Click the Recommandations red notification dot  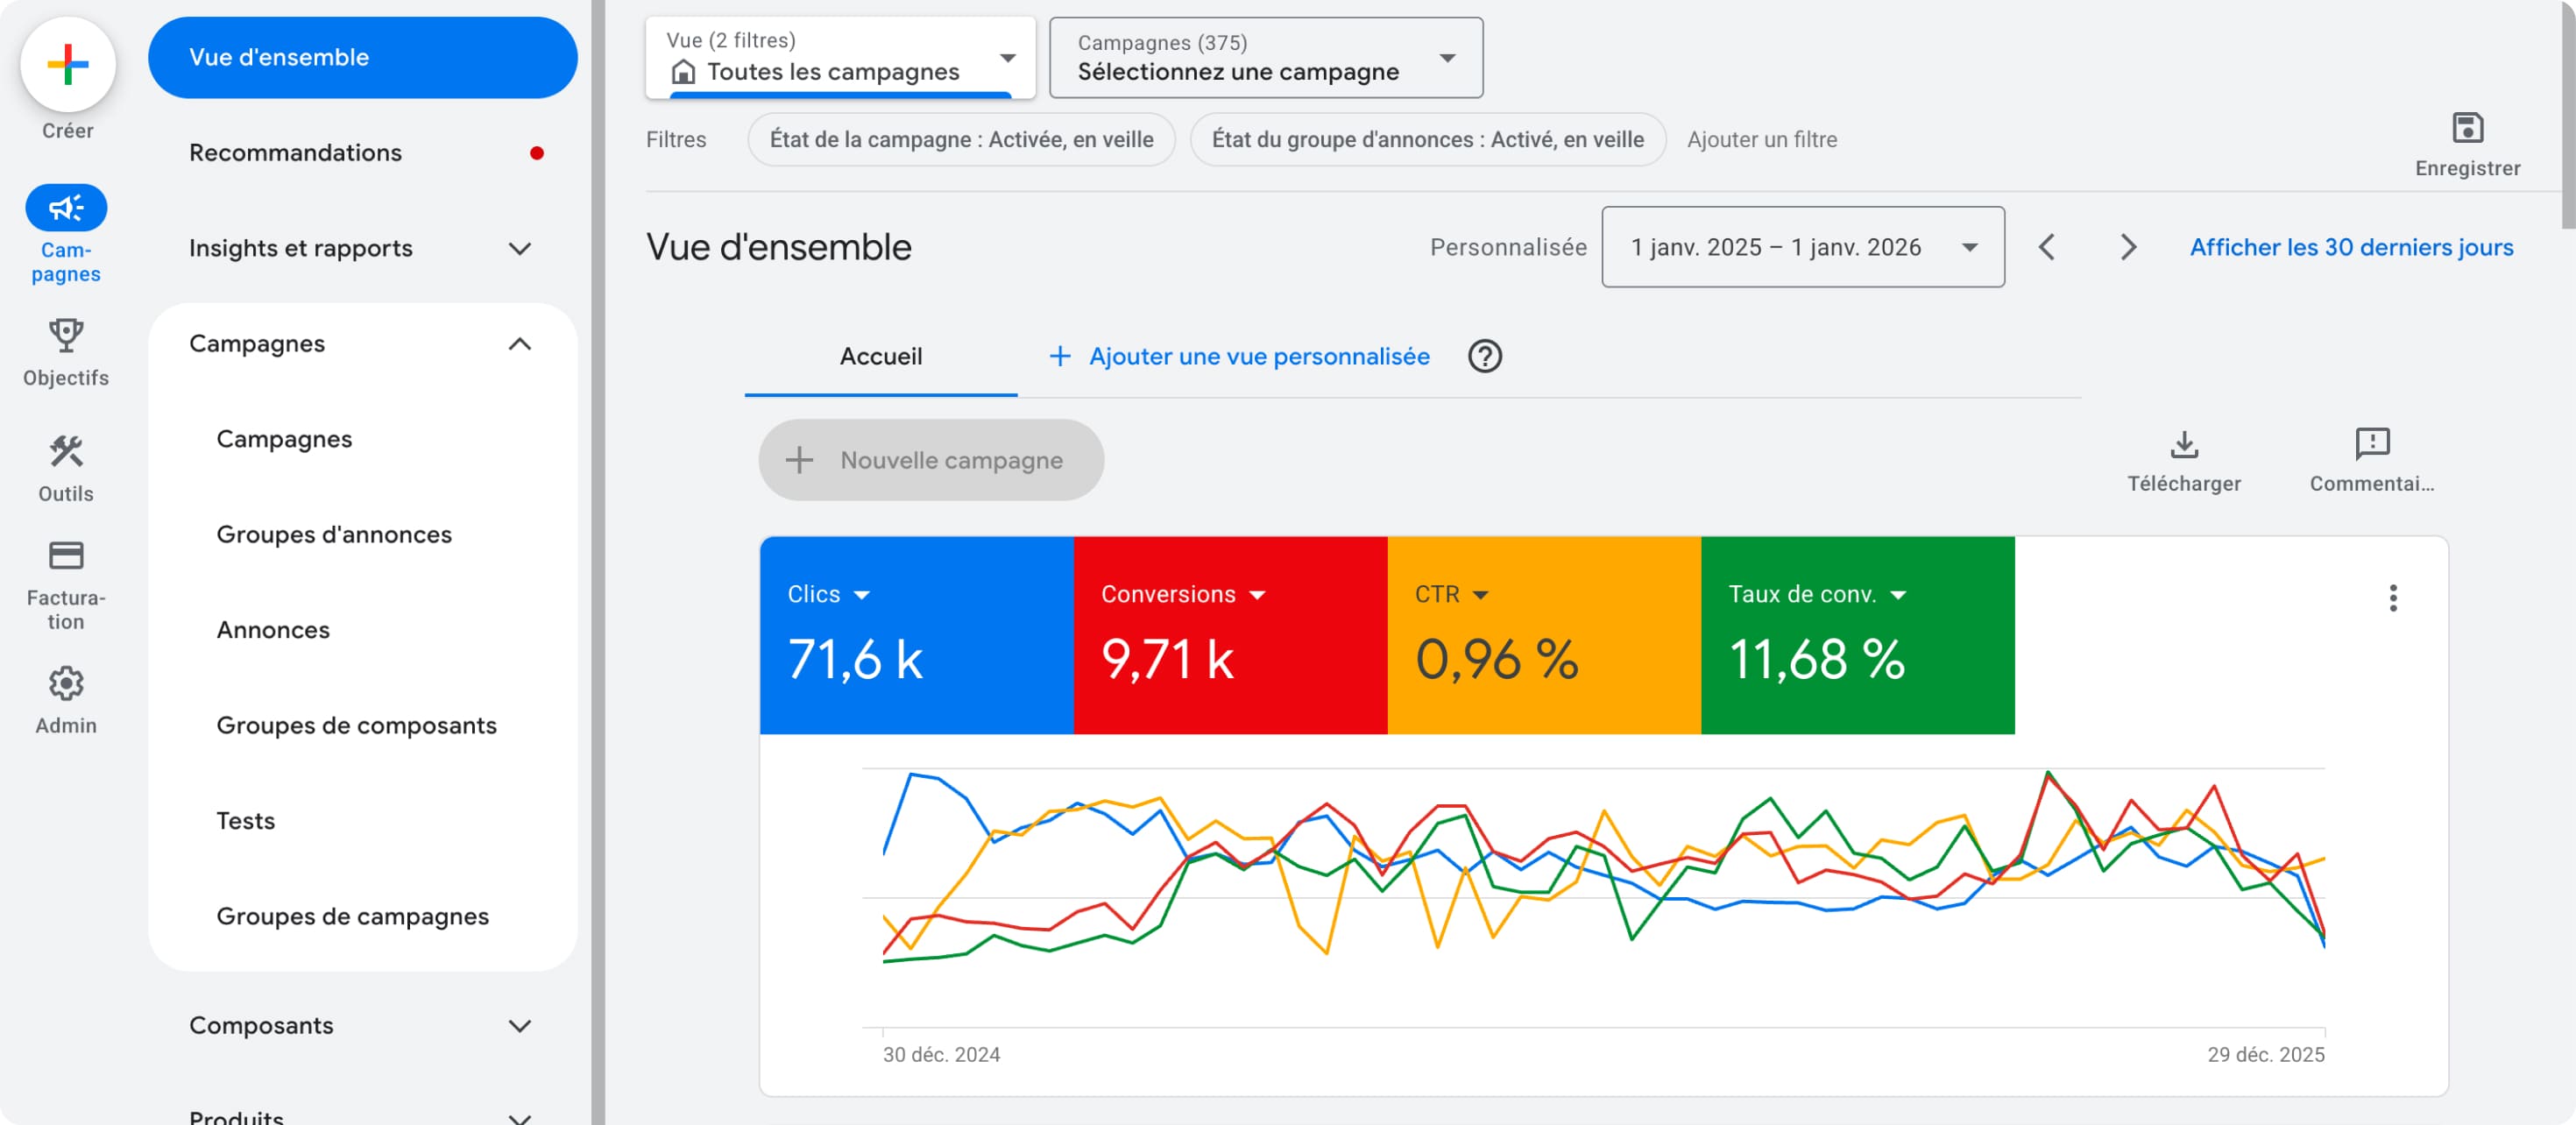tap(537, 153)
